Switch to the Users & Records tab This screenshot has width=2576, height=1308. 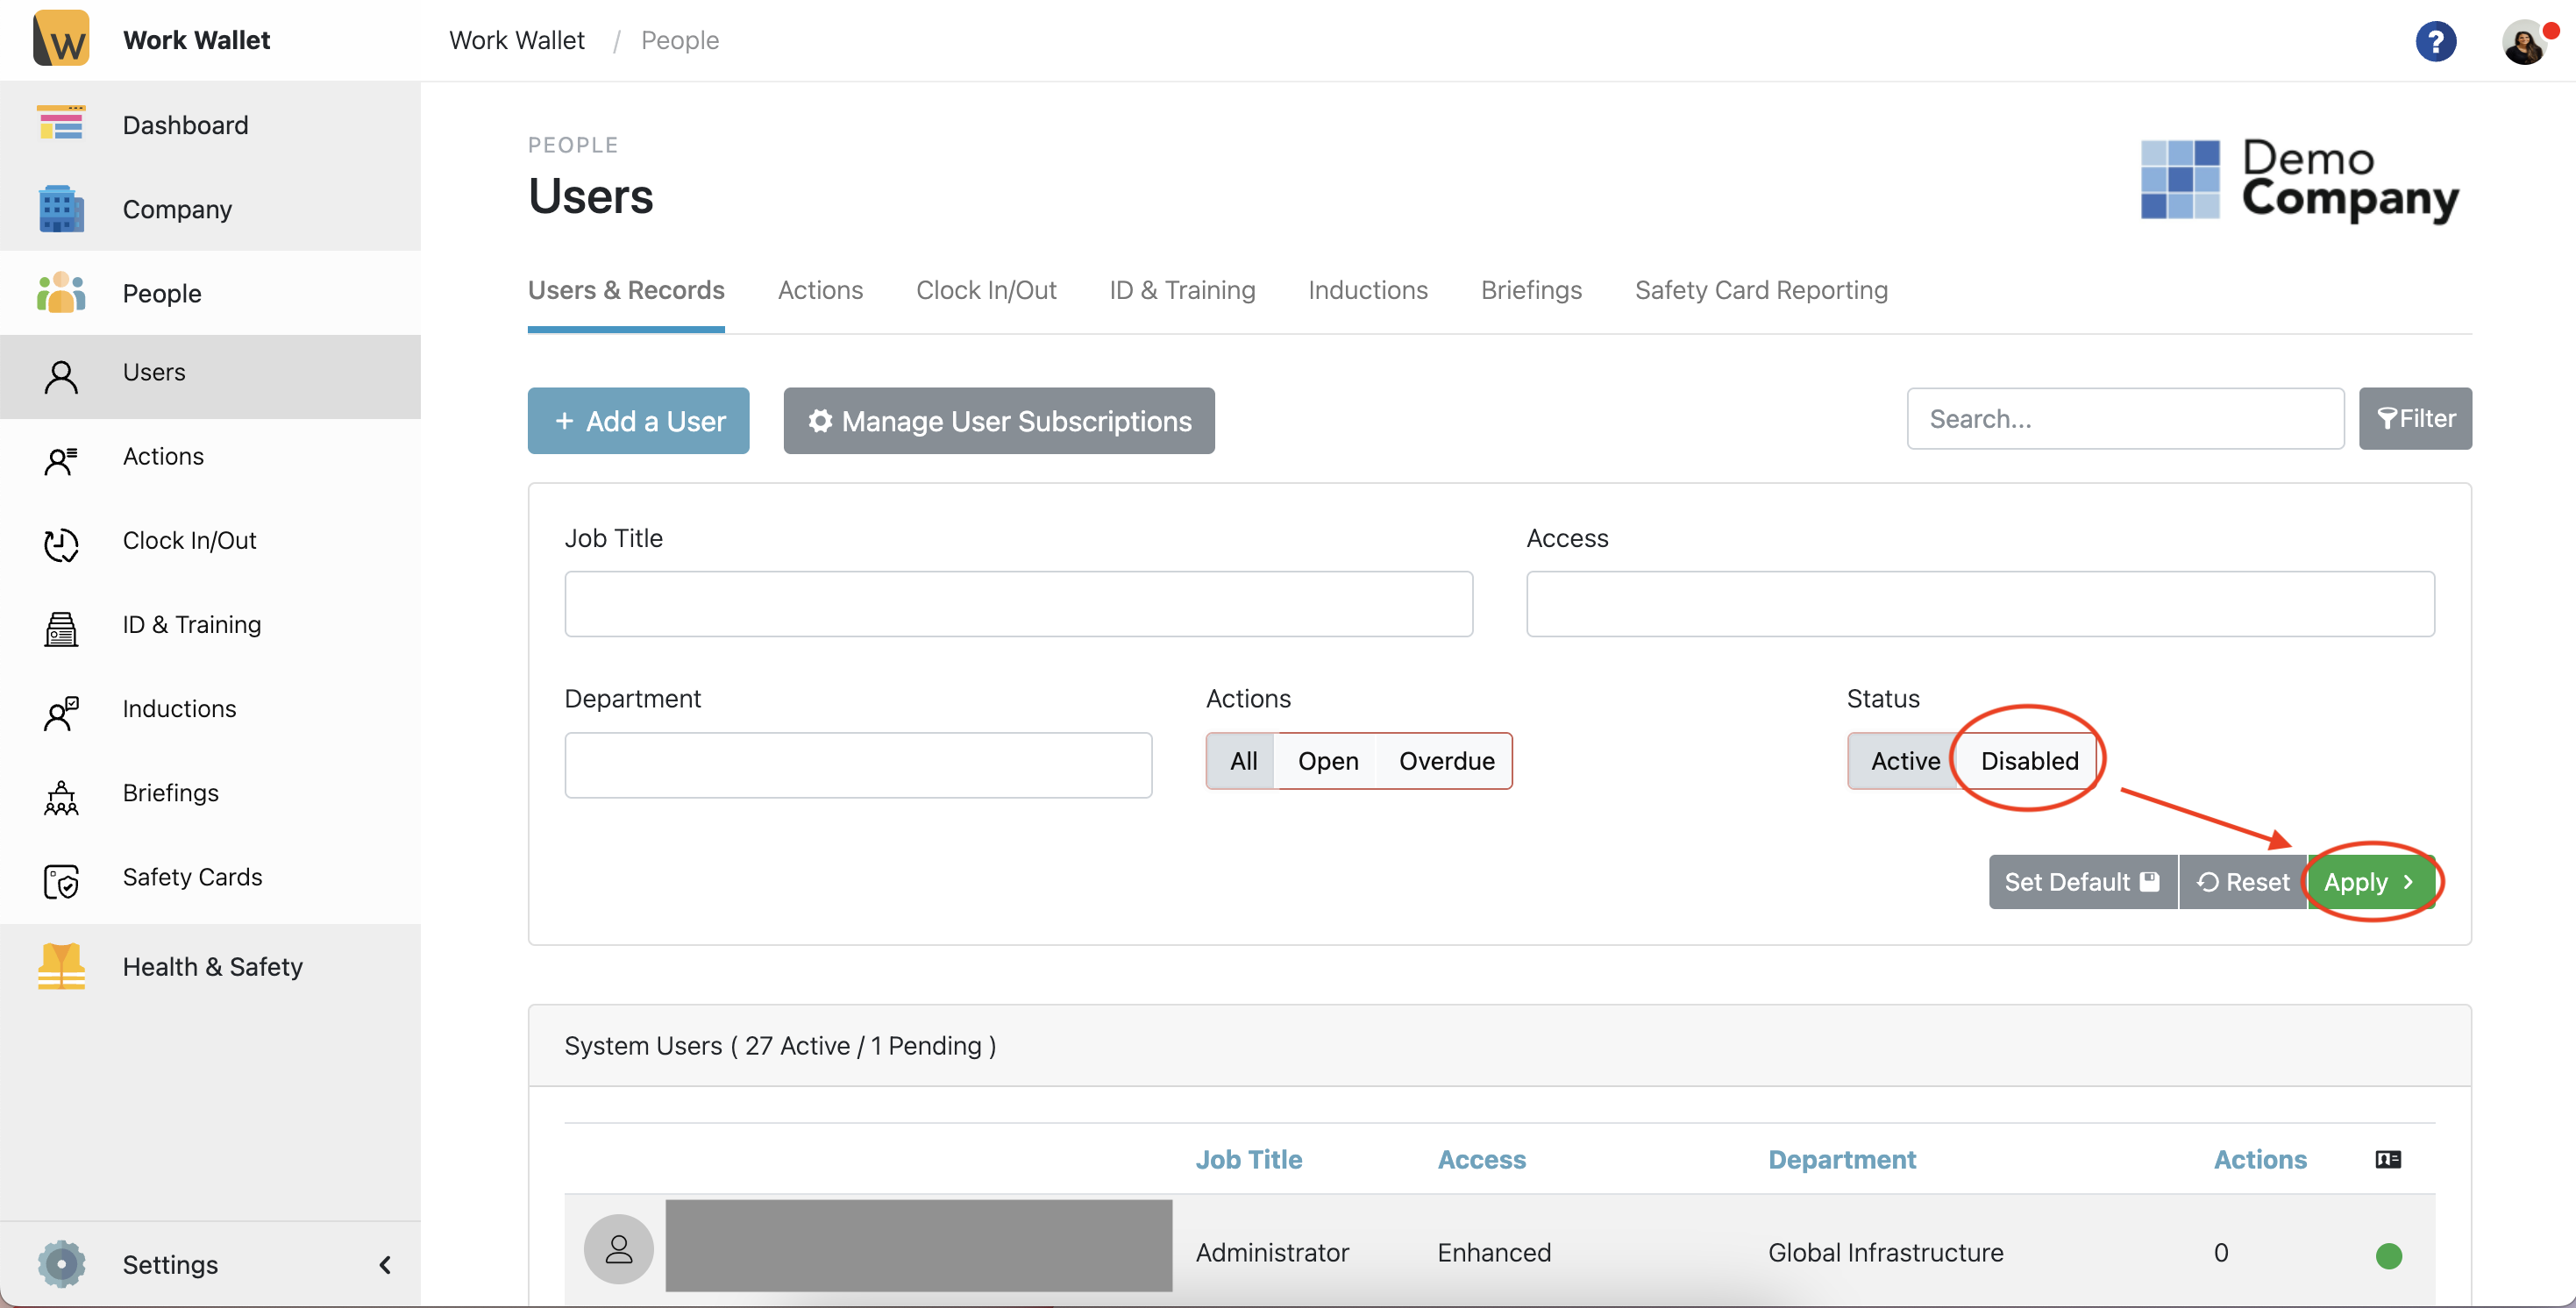626,290
